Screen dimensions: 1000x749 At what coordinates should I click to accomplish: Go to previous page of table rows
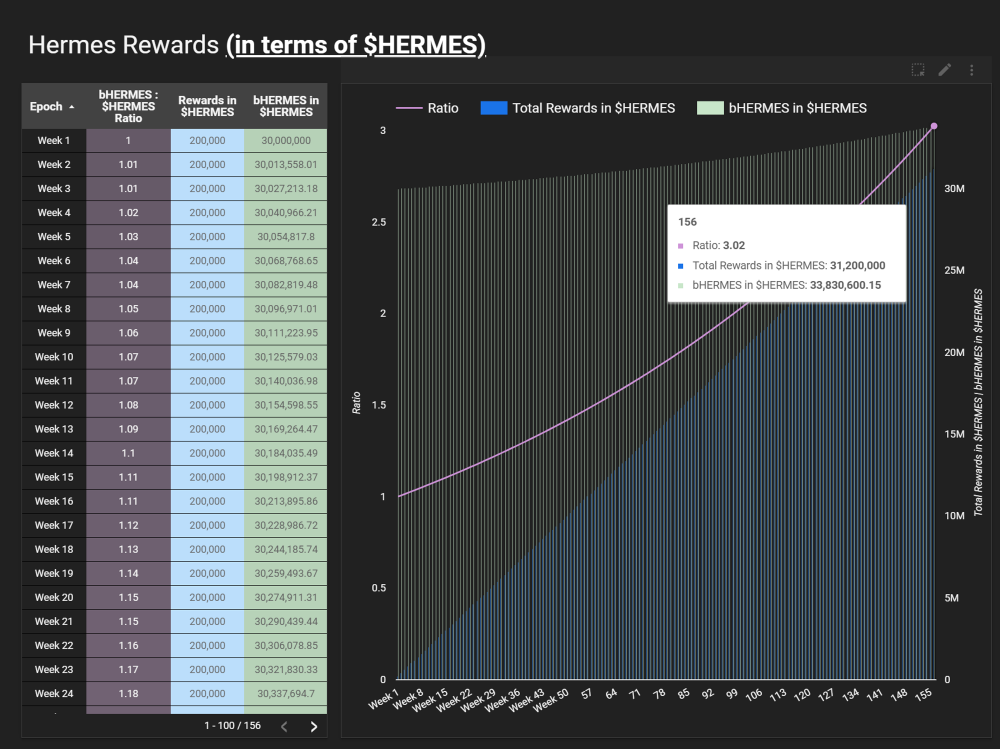[284, 726]
